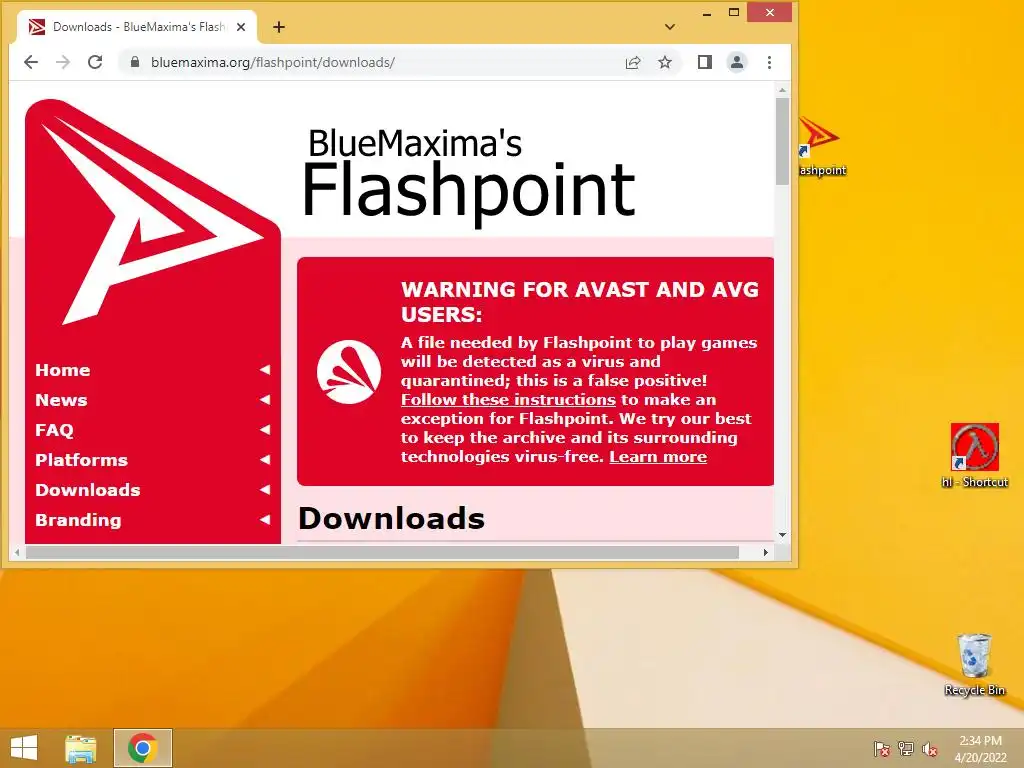
Task: Open Action Center flag tray icon
Action: (x=881, y=748)
